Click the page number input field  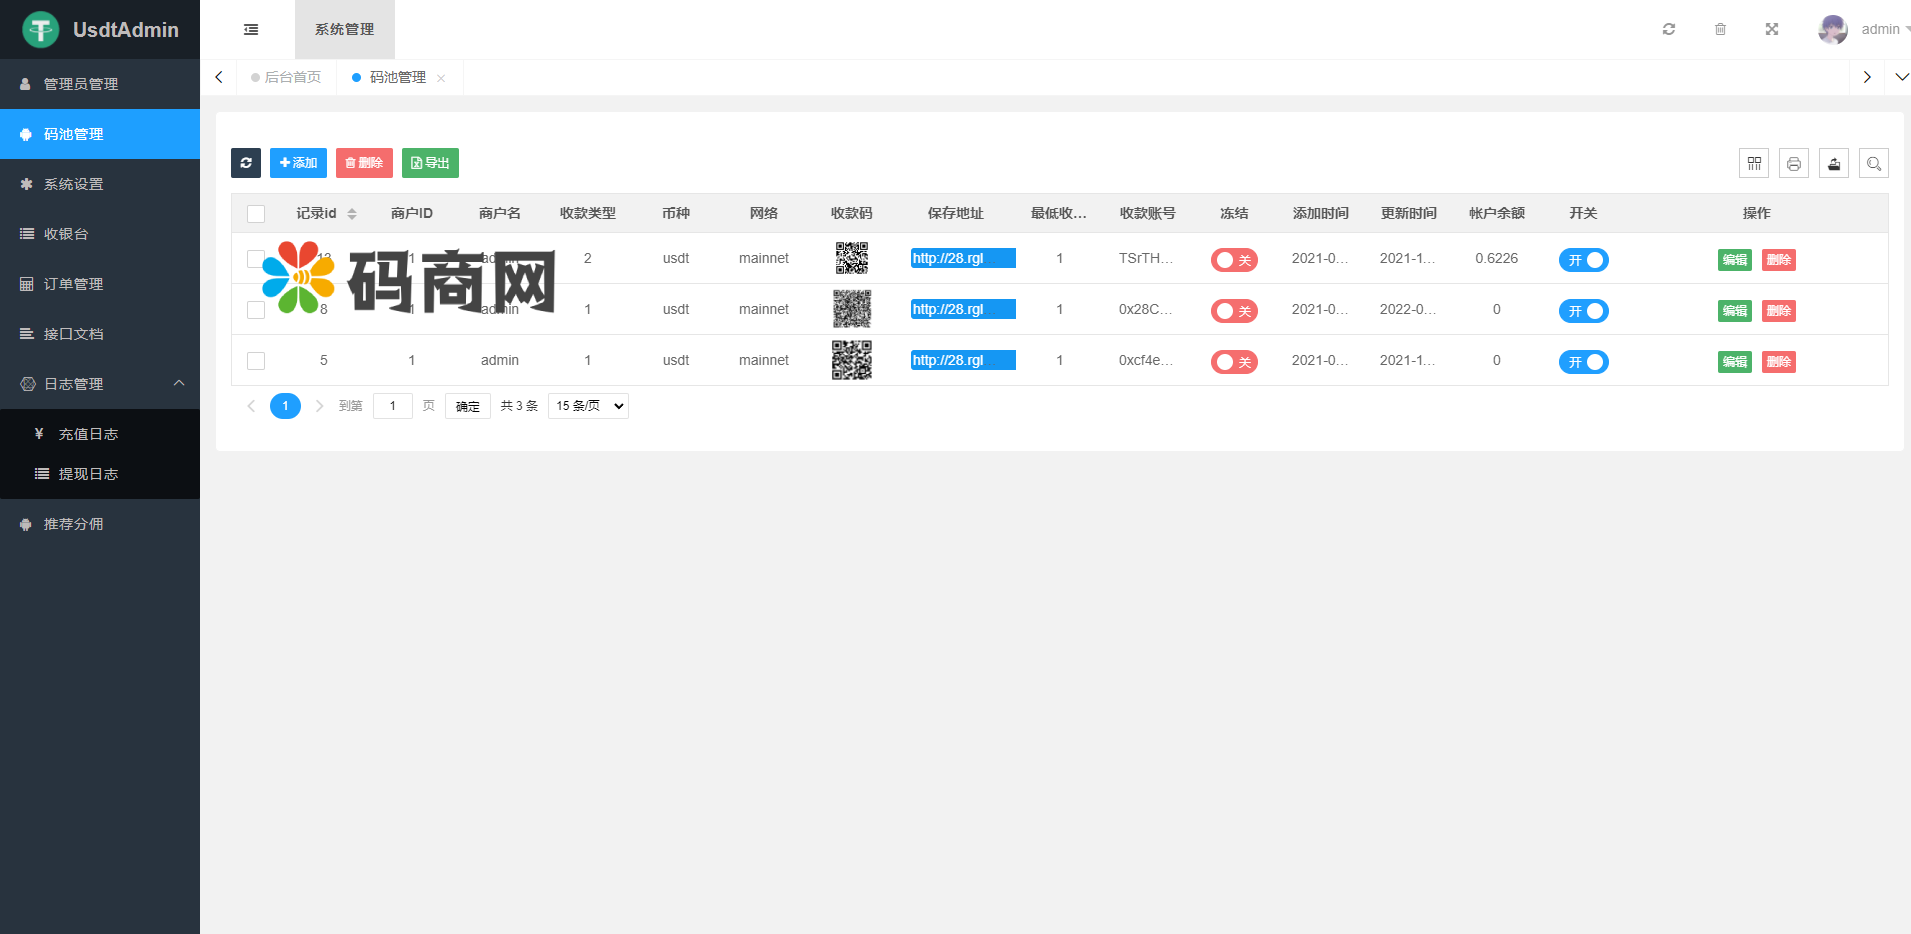coord(392,406)
